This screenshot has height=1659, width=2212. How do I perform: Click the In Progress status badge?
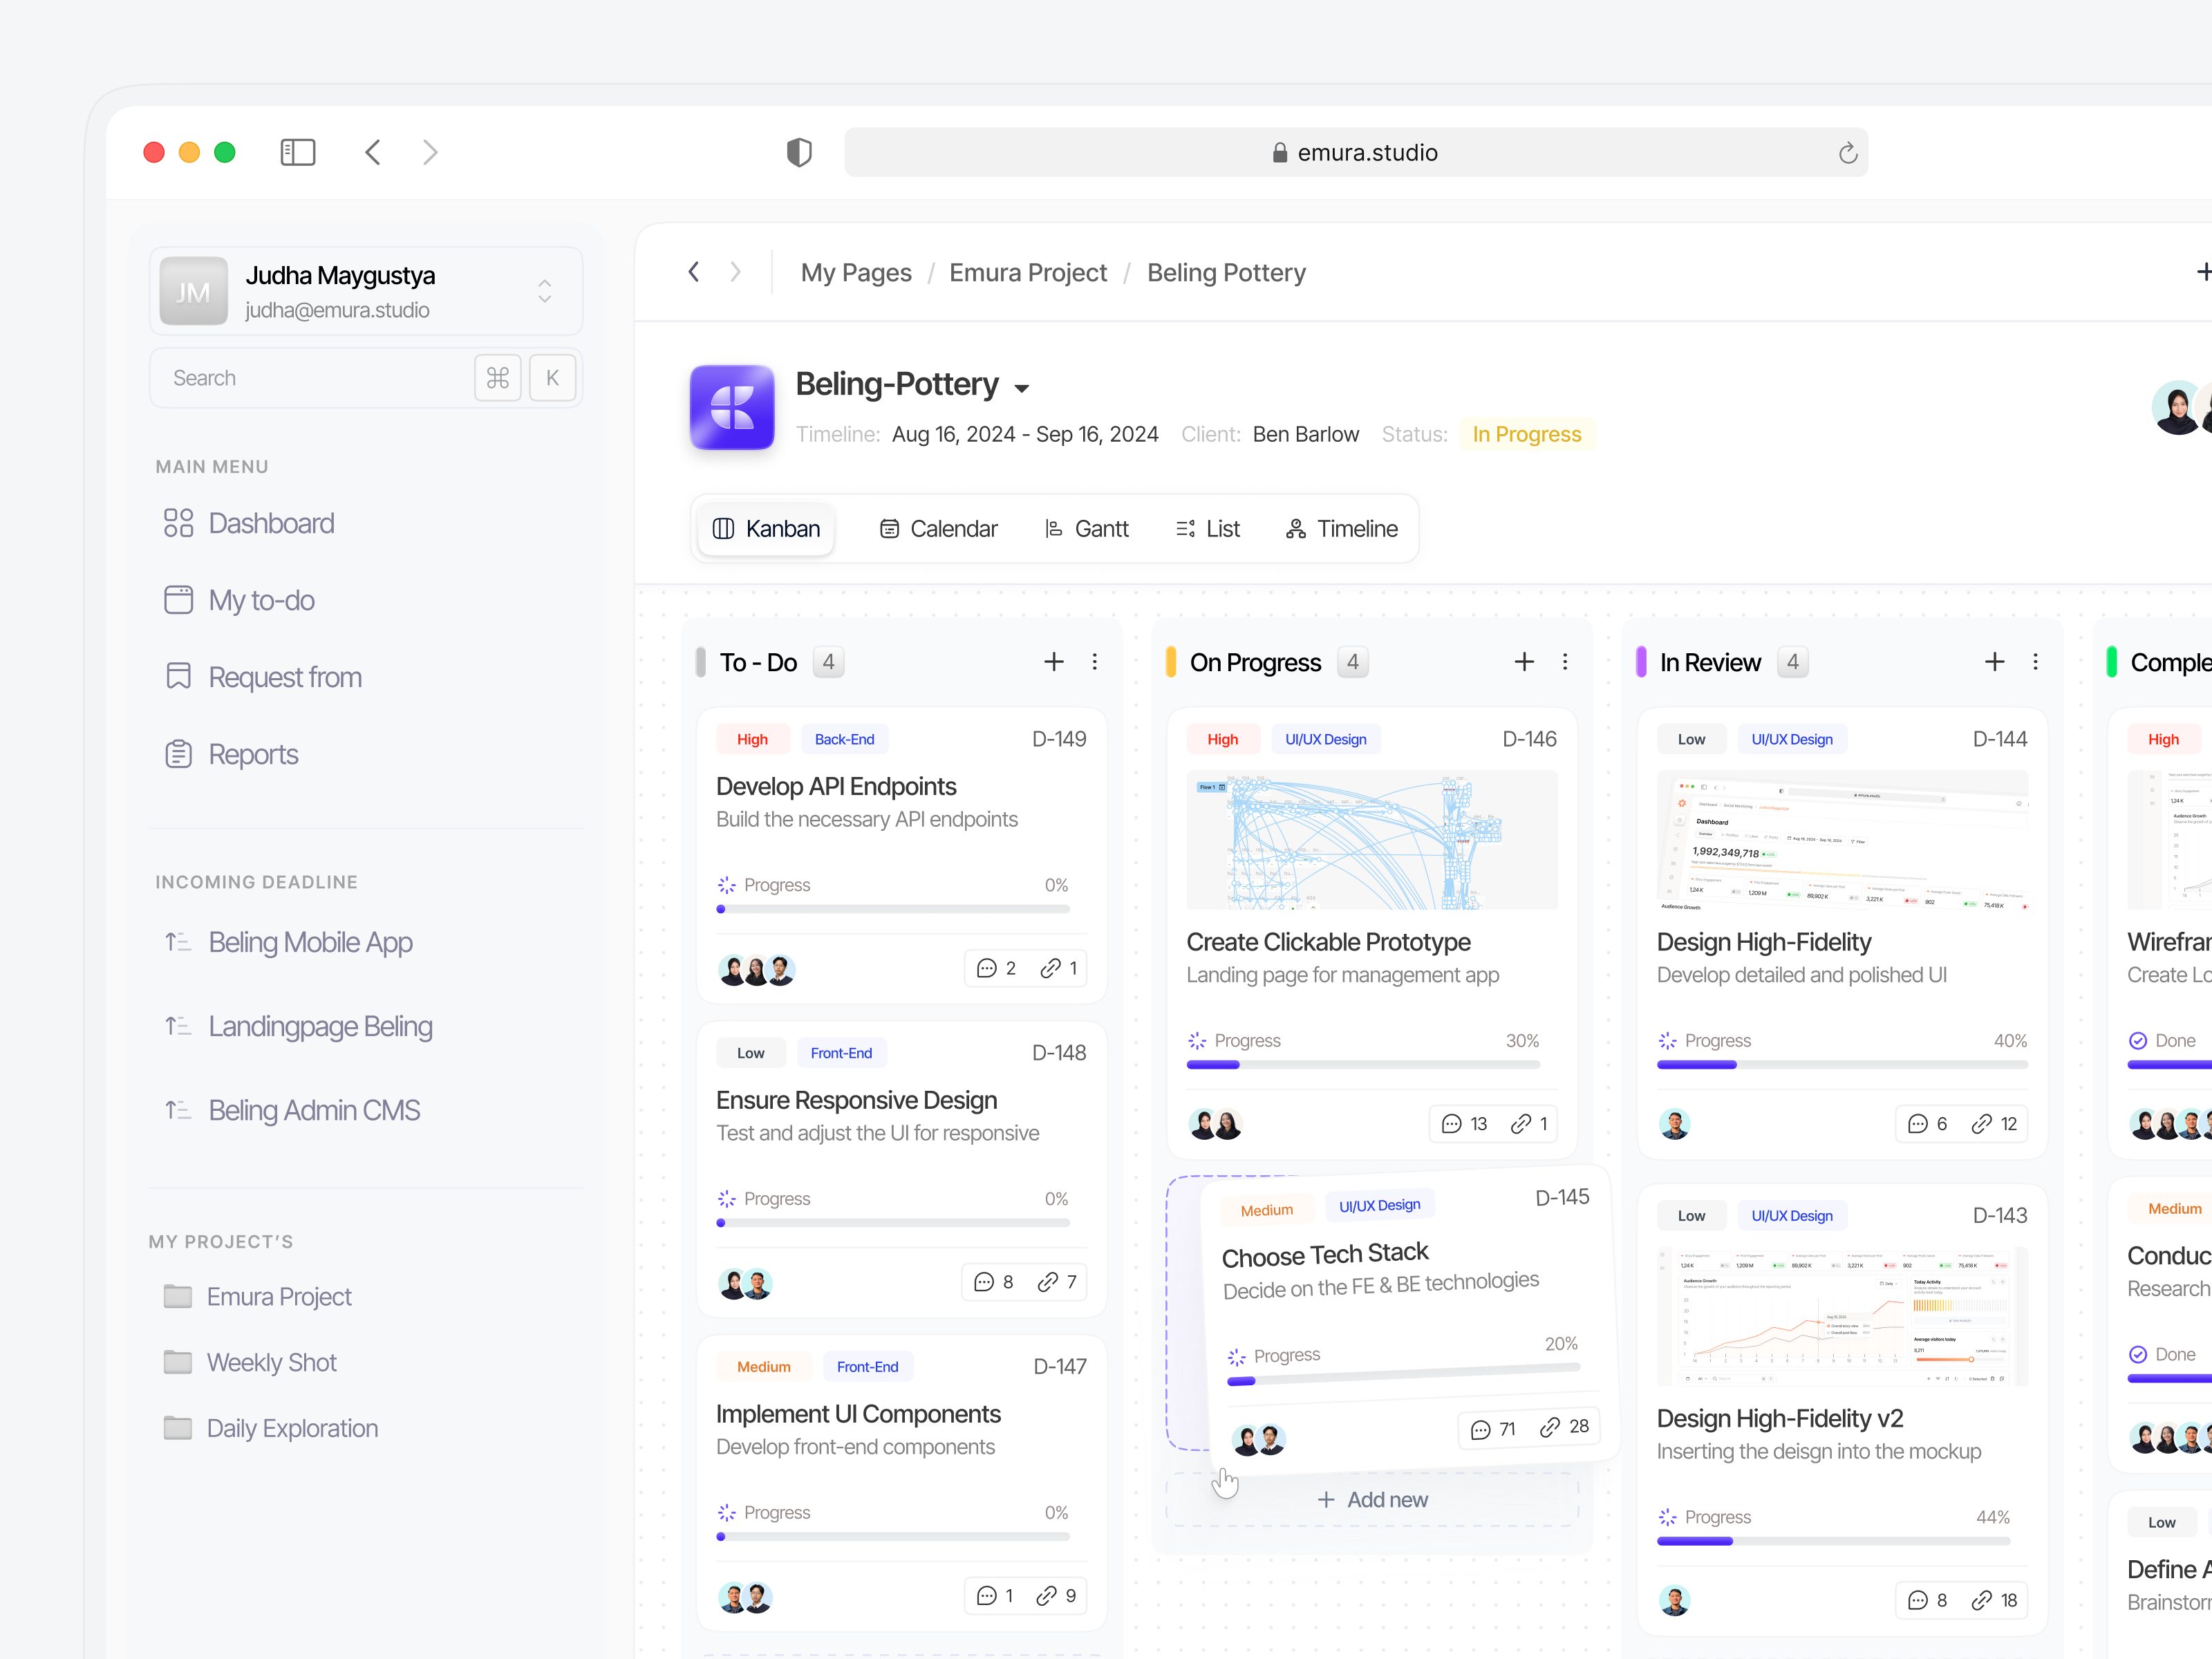pyautogui.click(x=1527, y=434)
